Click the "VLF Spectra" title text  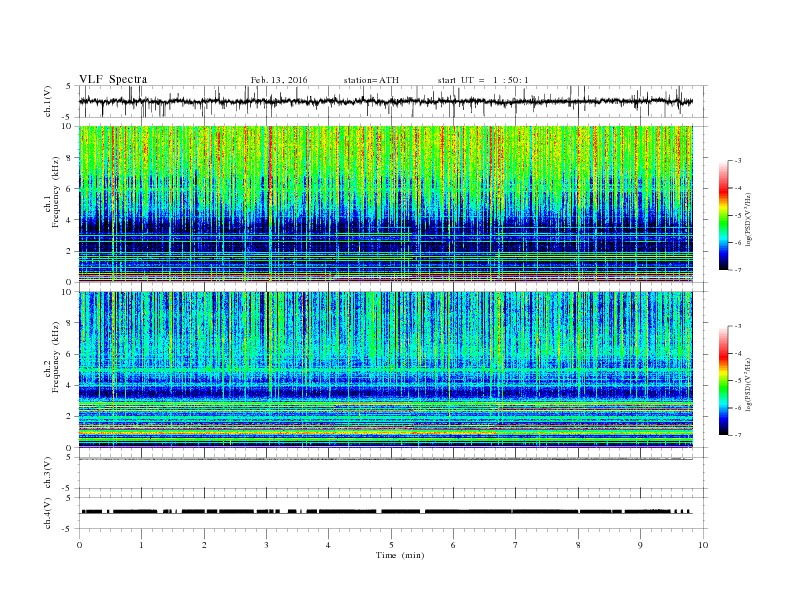[x=113, y=79]
